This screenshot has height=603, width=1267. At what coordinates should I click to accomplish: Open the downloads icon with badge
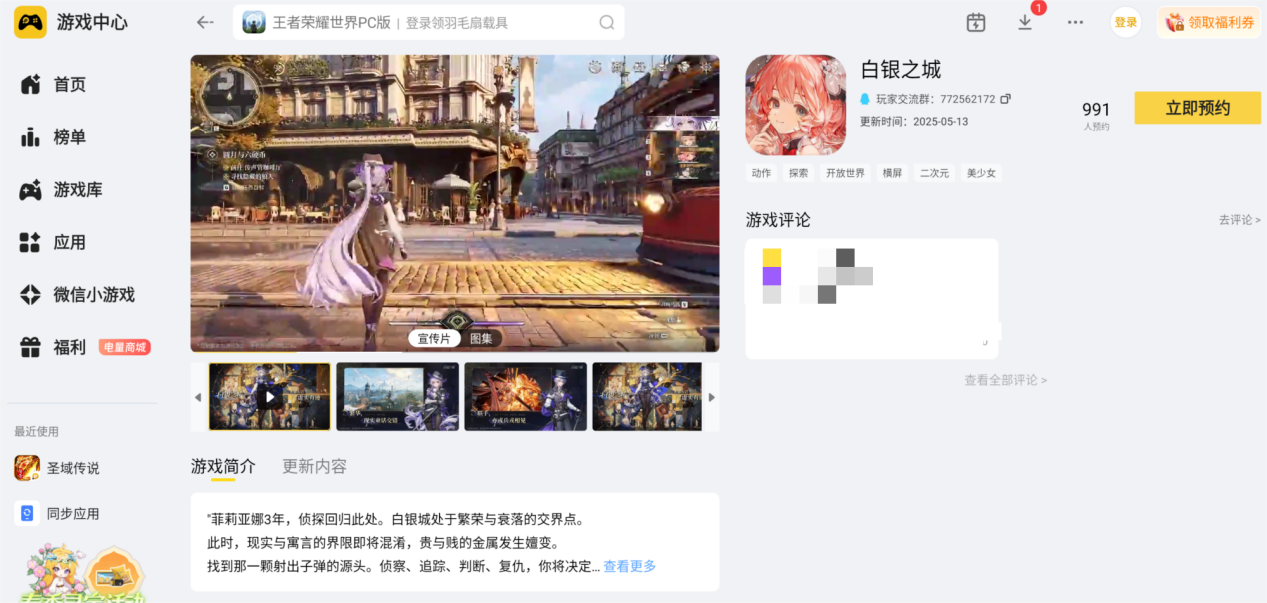tap(1025, 22)
